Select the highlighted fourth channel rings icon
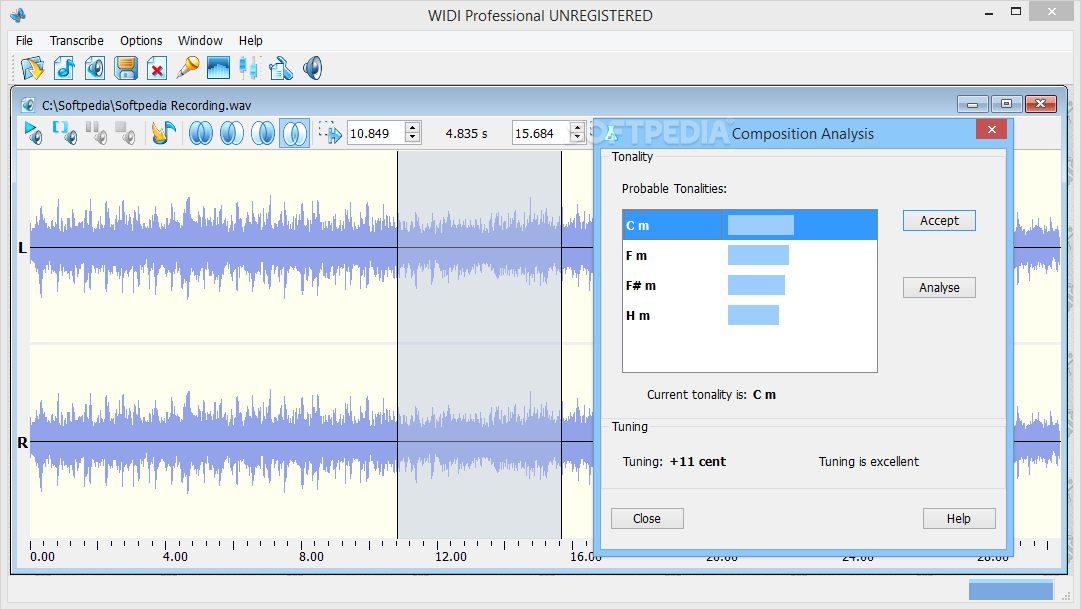1081x610 pixels. 294,133
